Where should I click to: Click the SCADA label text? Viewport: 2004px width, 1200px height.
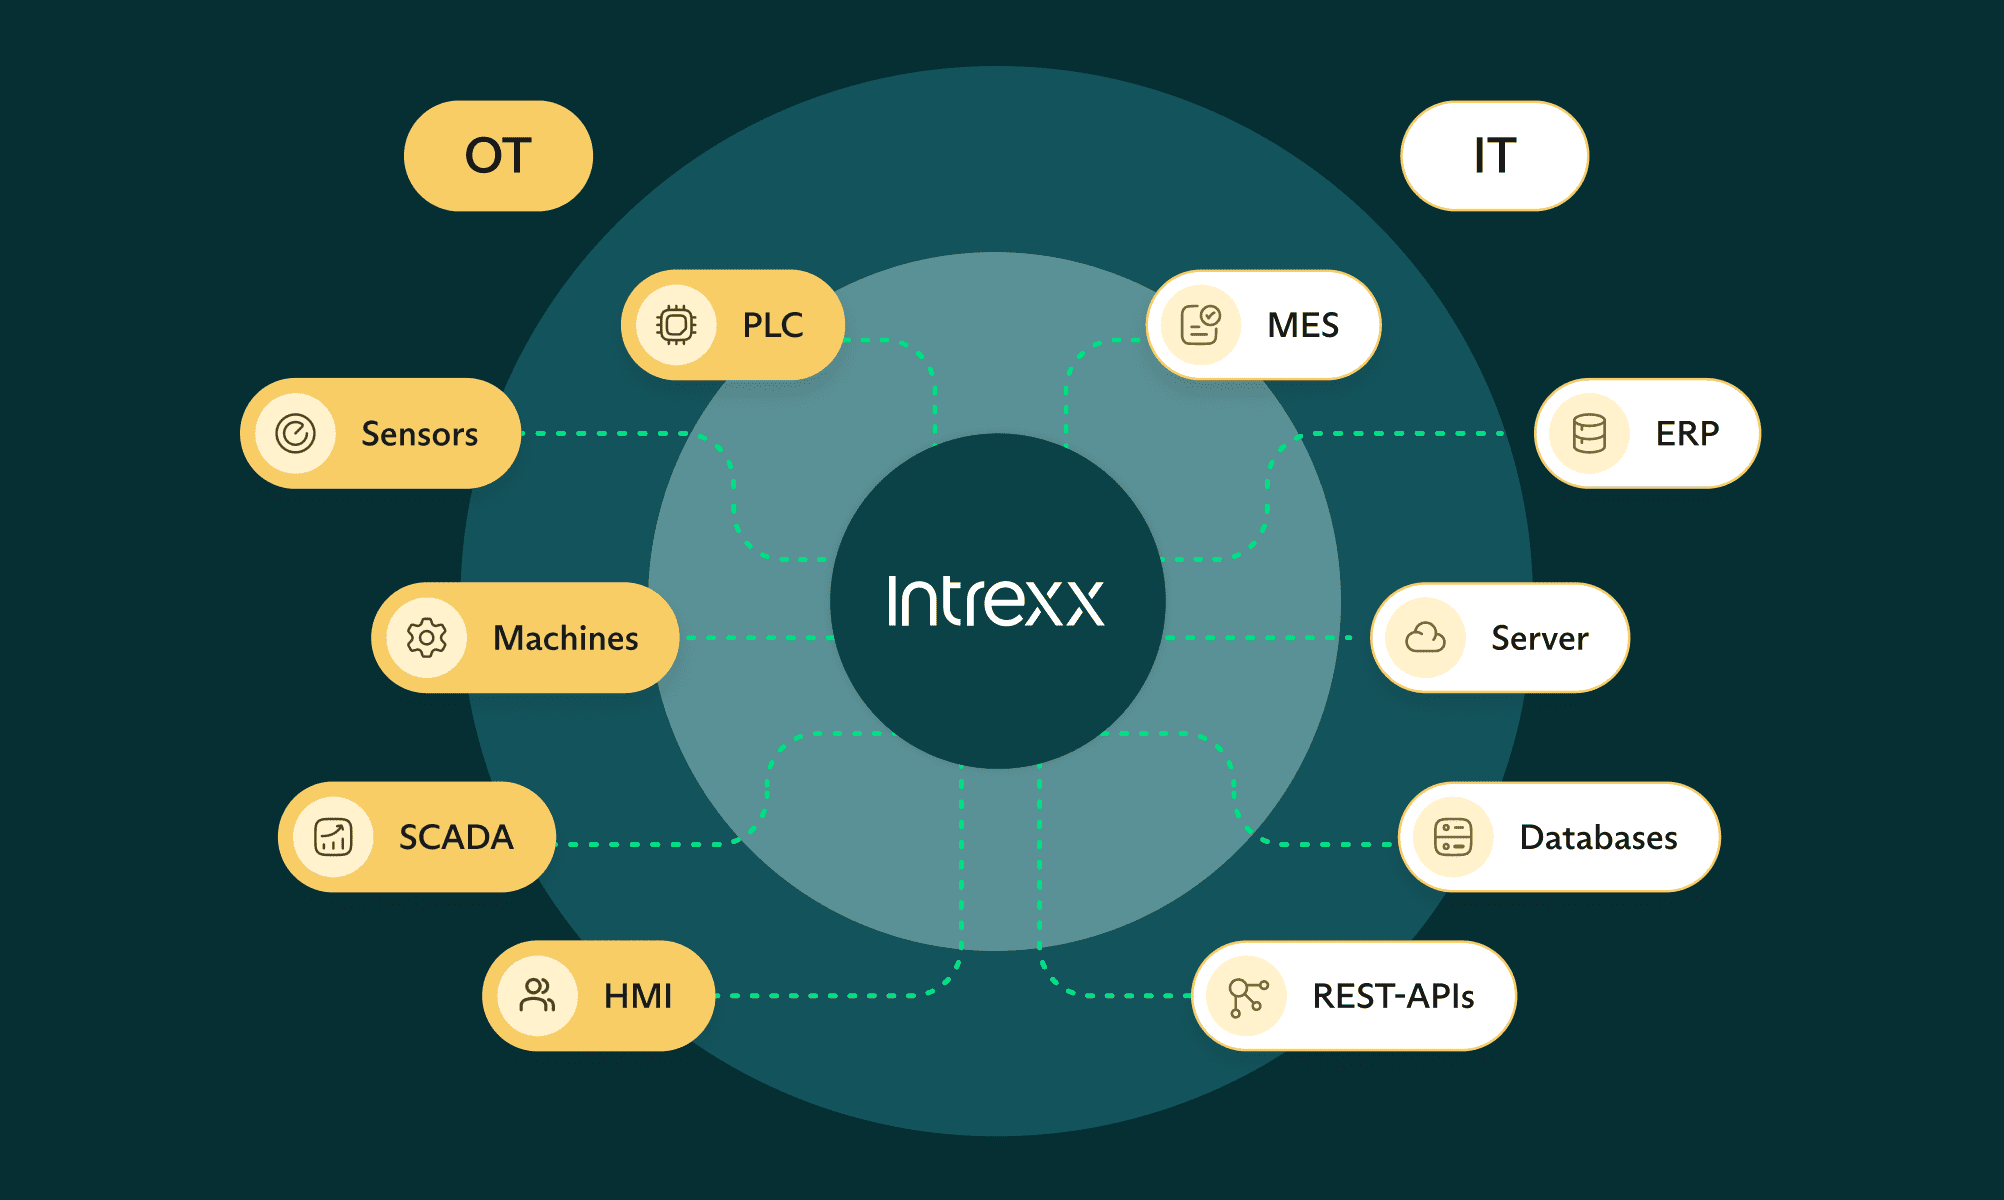click(456, 837)
